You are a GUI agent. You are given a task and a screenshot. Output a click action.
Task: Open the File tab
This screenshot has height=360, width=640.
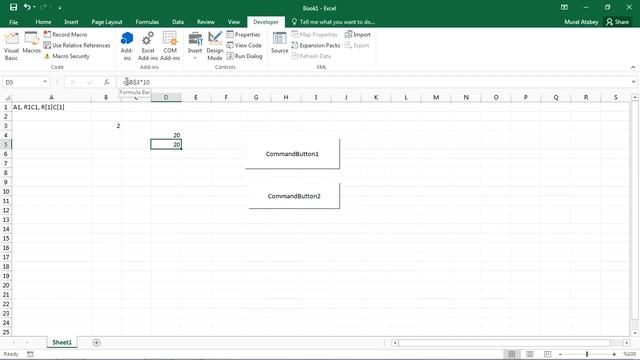click(x=13, y=22)
